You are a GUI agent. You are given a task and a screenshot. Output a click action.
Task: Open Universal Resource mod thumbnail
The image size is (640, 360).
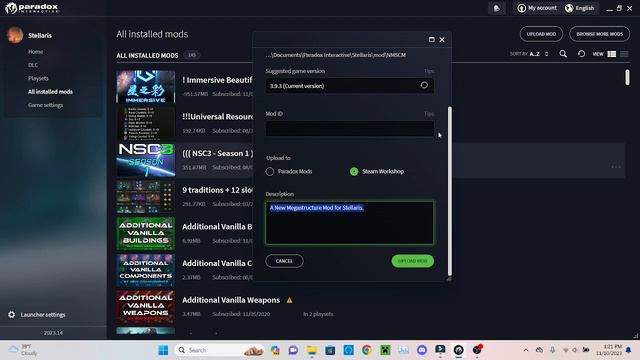[145, 123]
